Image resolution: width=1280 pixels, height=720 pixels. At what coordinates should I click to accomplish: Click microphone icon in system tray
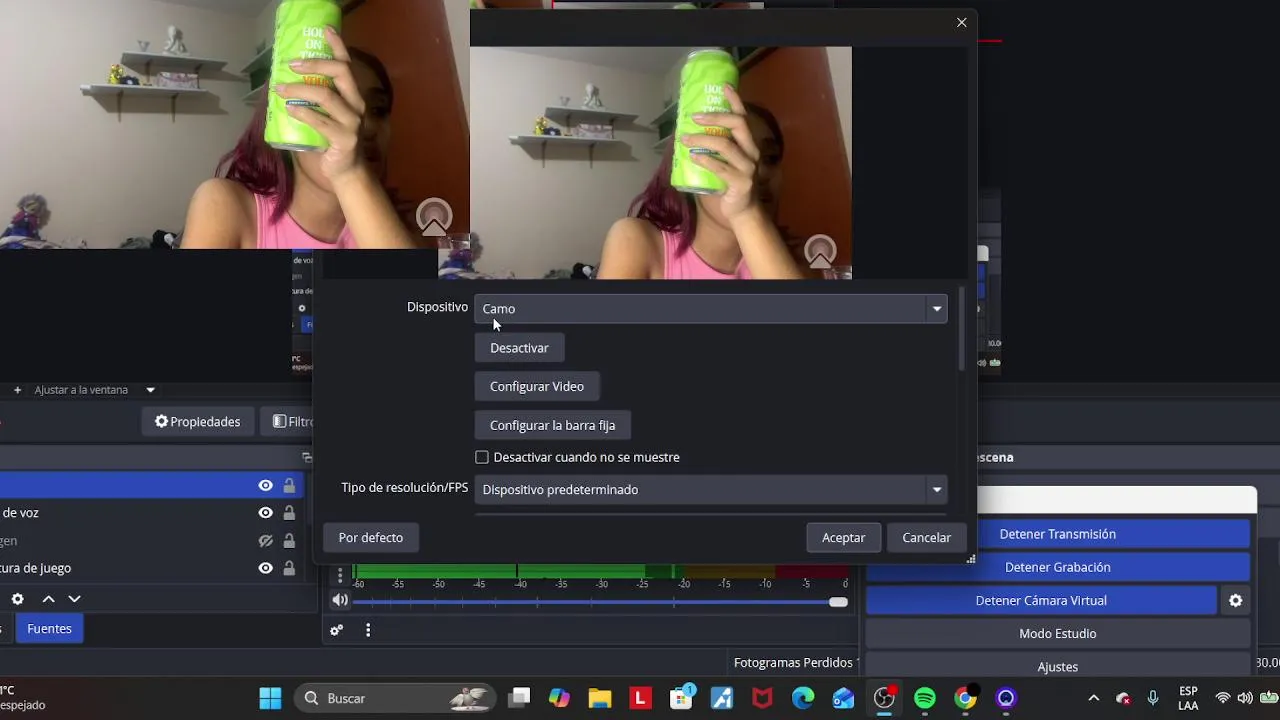pos(1153,698)
